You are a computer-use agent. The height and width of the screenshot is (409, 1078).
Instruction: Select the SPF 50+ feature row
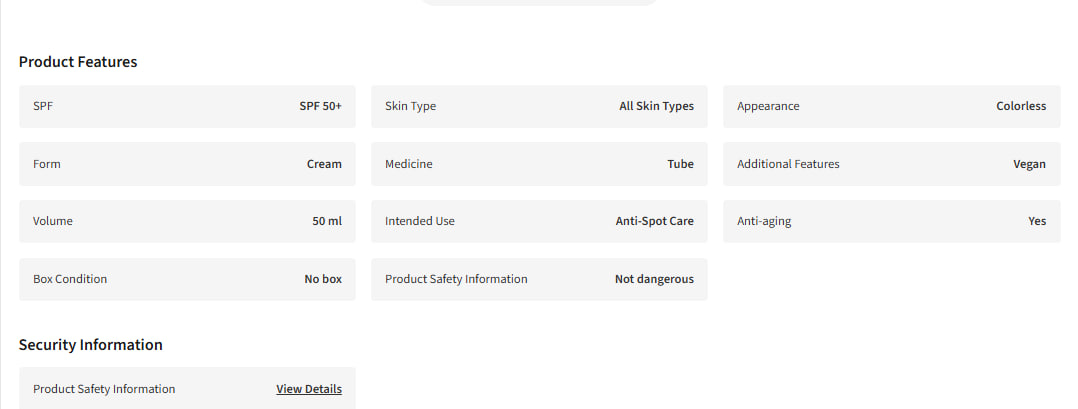point(187,107)
